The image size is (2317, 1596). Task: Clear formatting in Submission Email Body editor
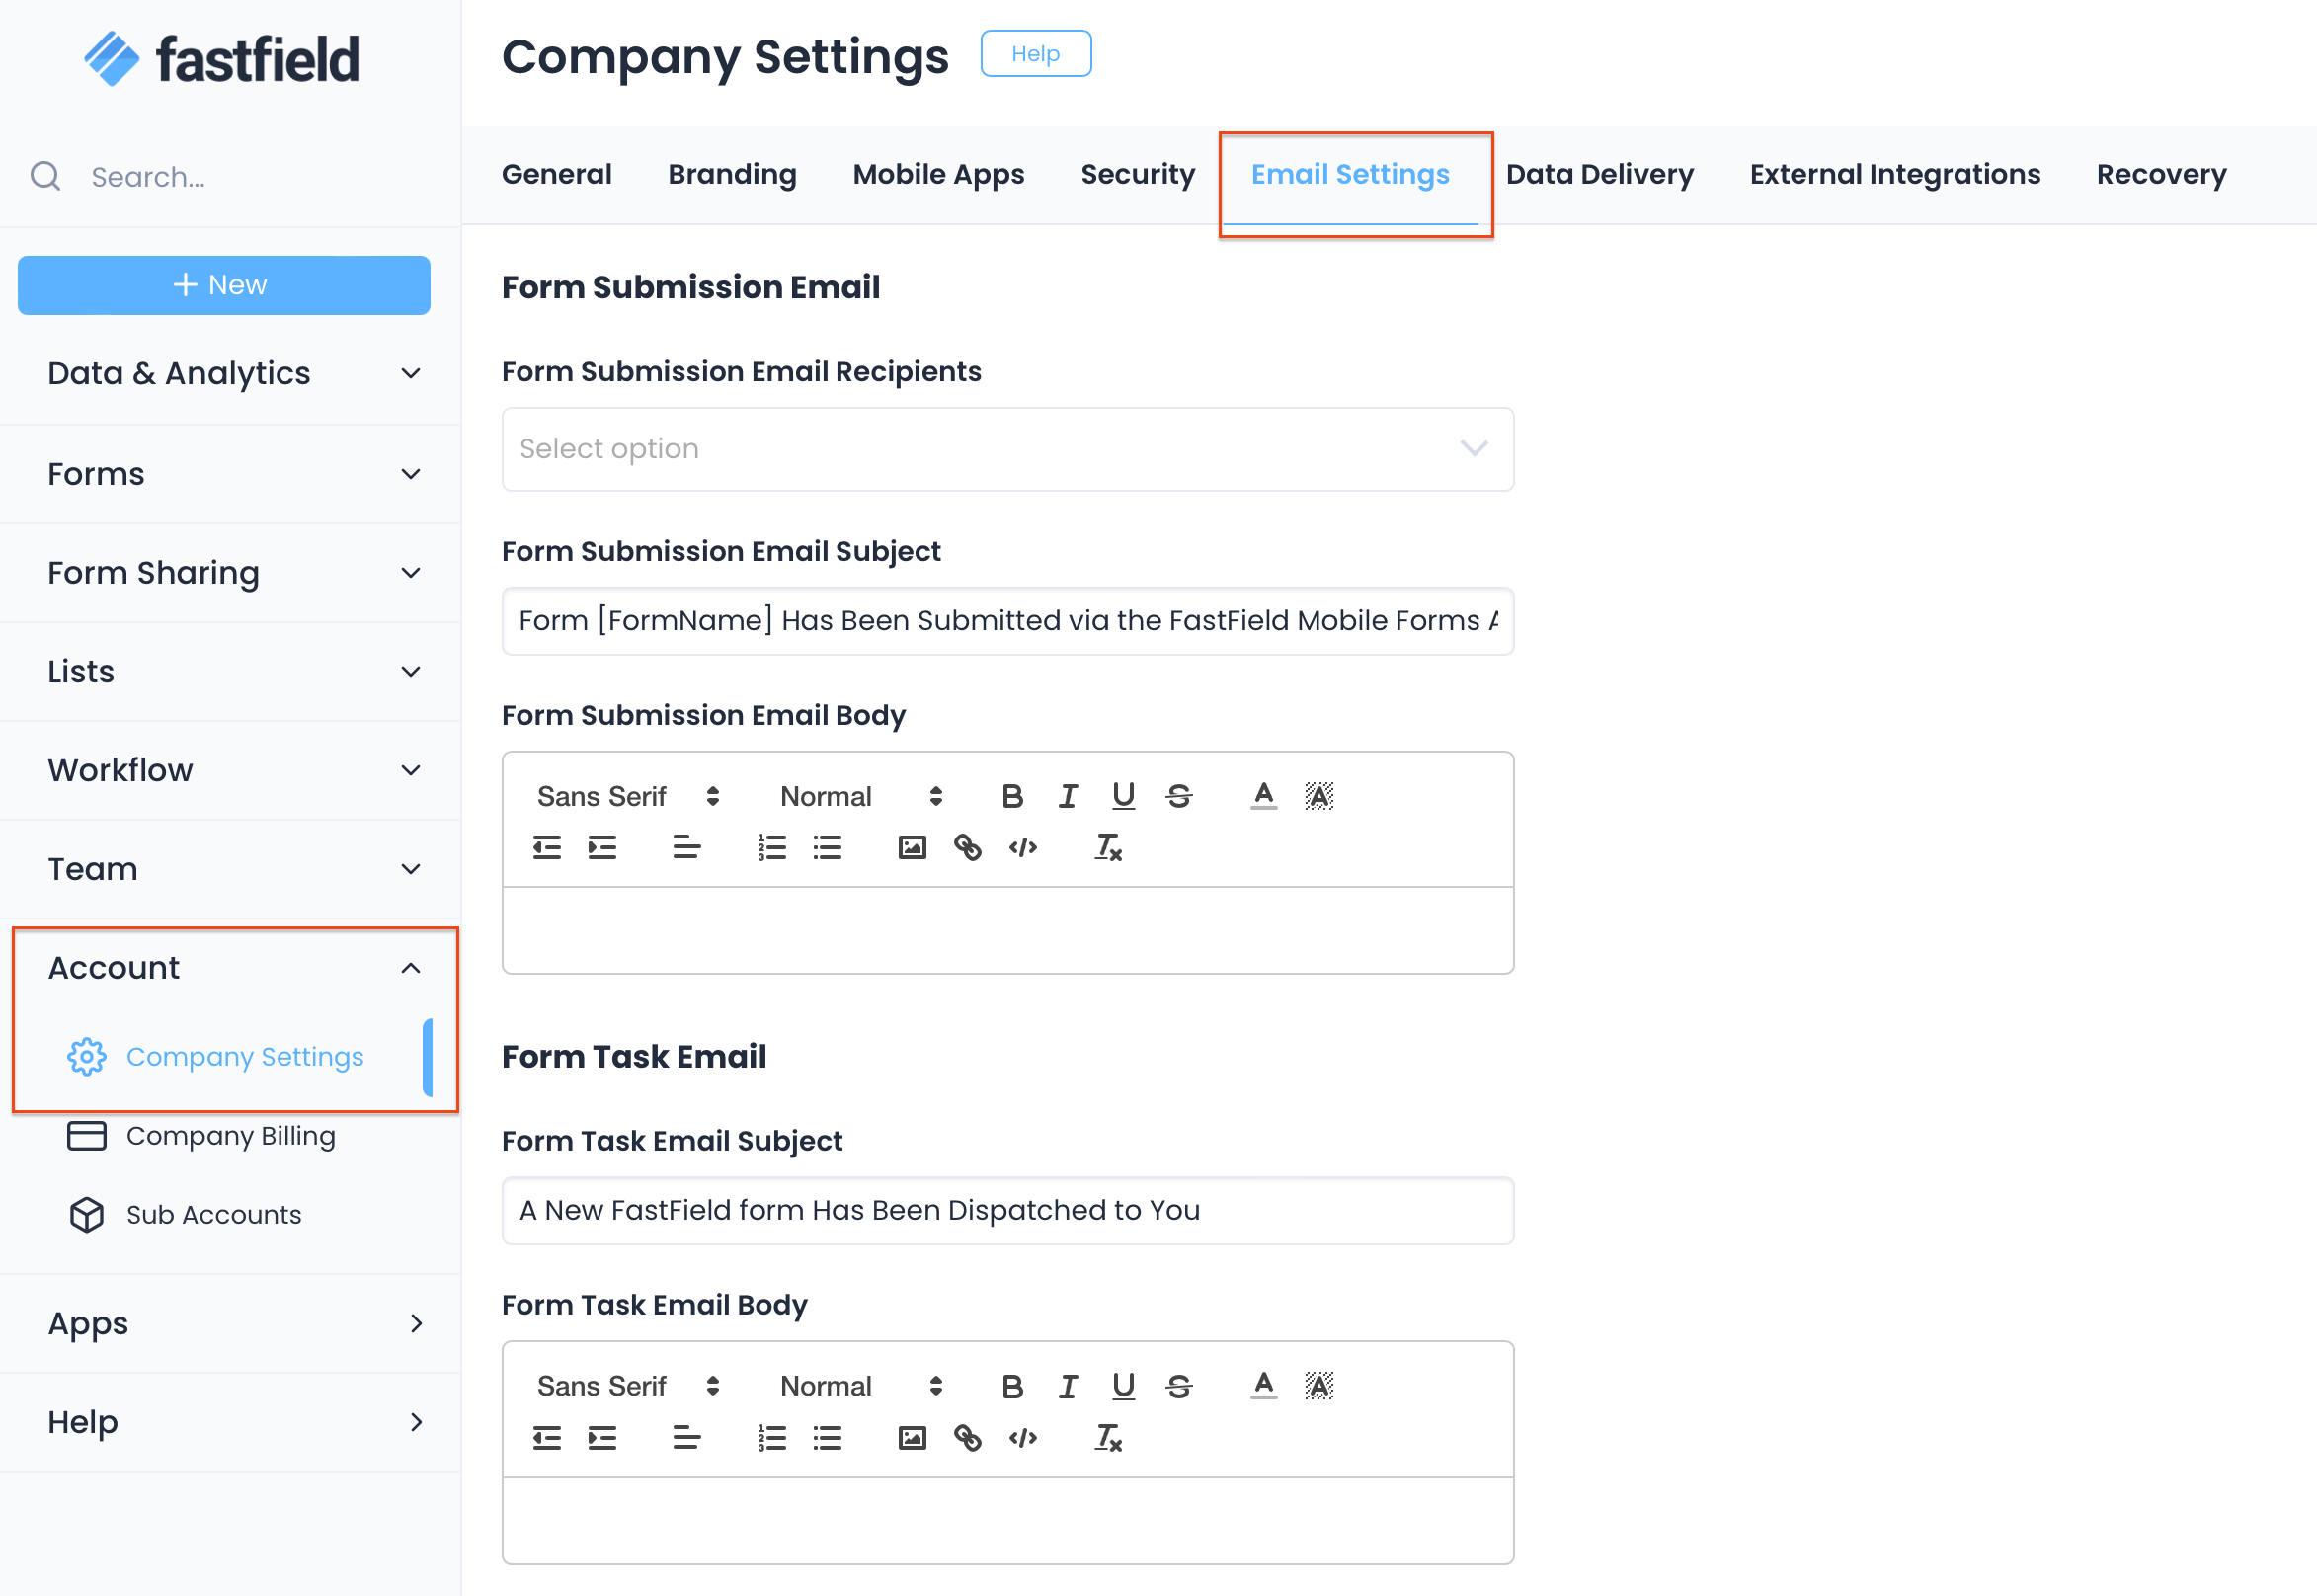[x=1108, y=848]
